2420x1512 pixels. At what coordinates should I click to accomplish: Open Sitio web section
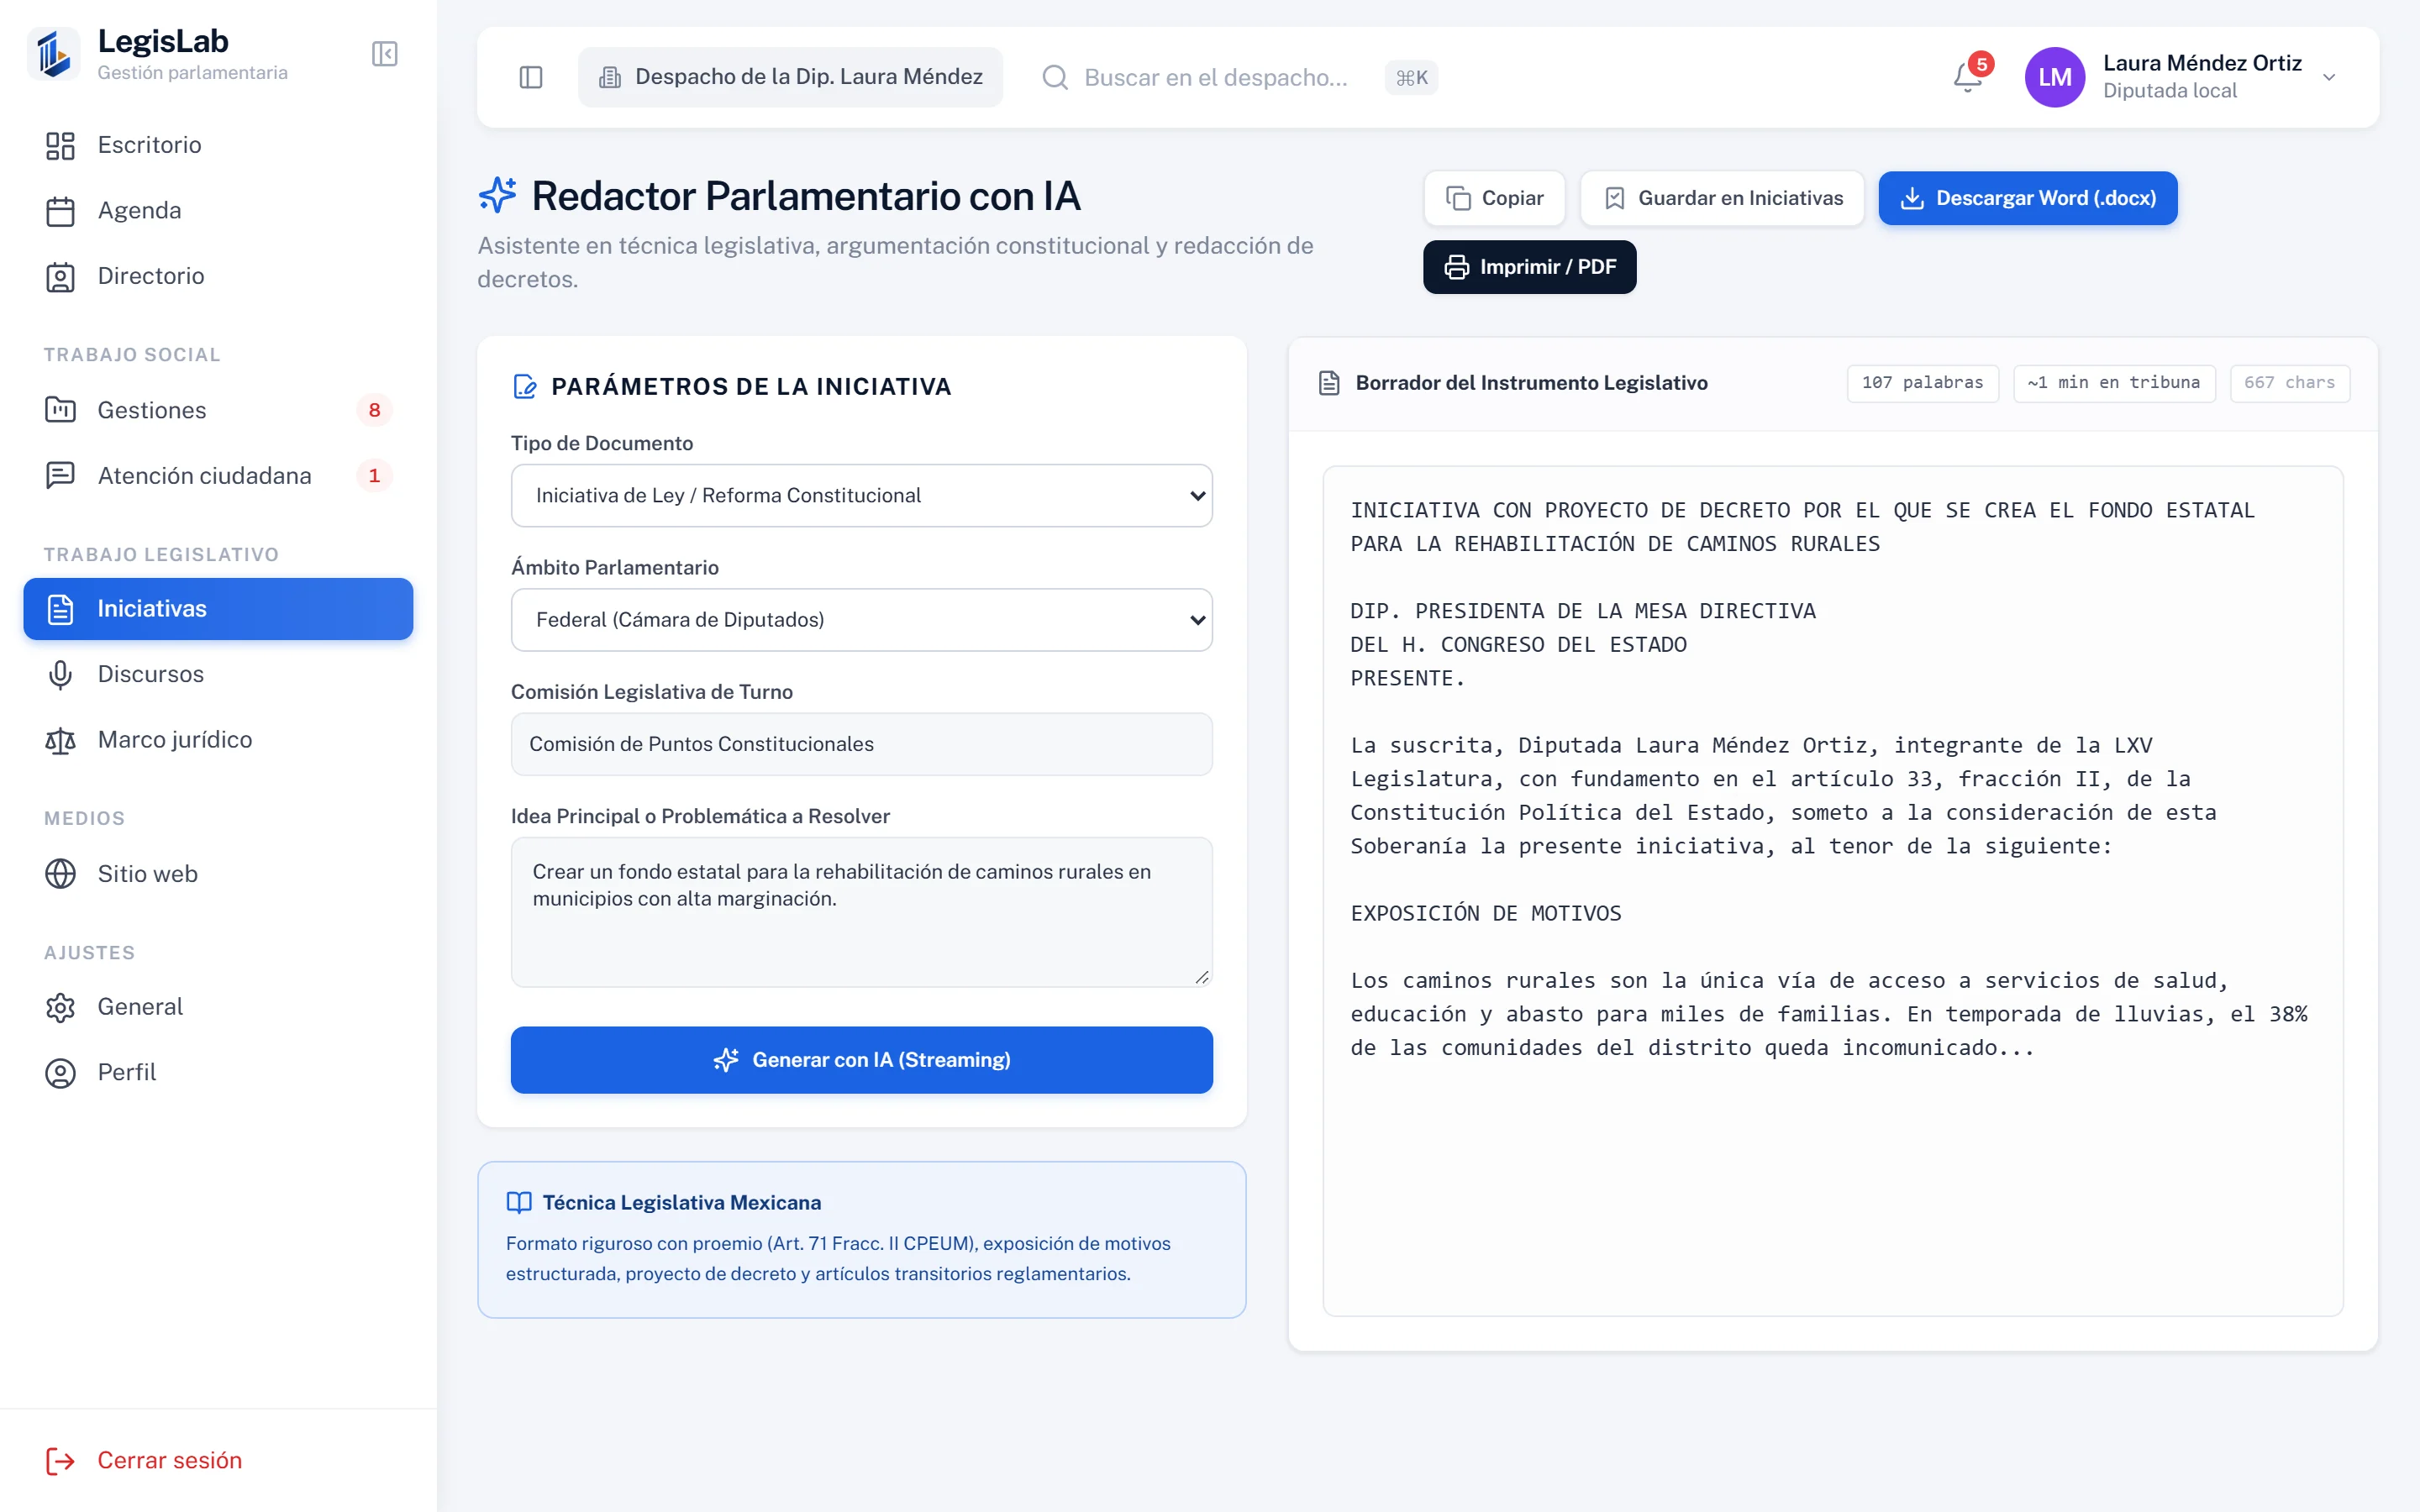pyautogui.click(x=218, y=874)
